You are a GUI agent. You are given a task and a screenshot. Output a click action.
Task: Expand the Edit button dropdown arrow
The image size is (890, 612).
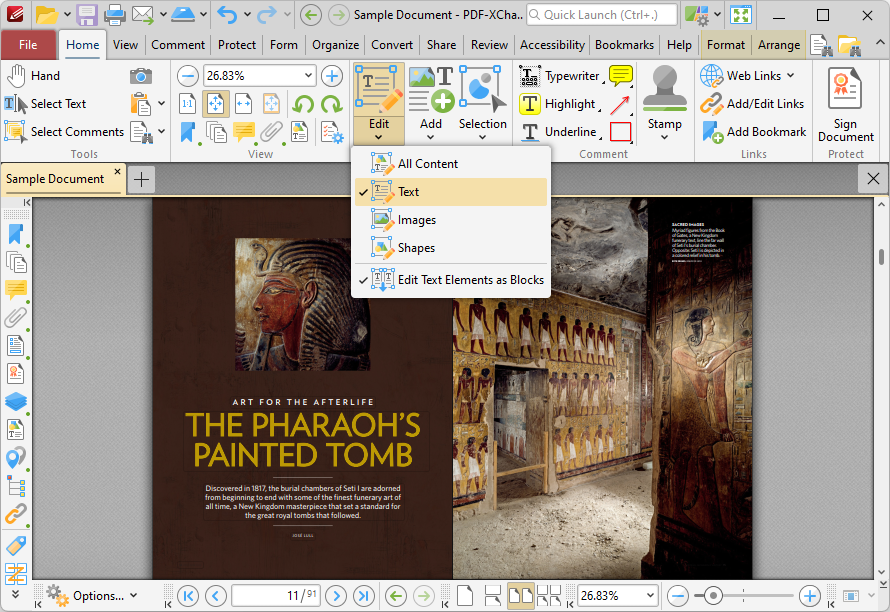pos(379,137)
